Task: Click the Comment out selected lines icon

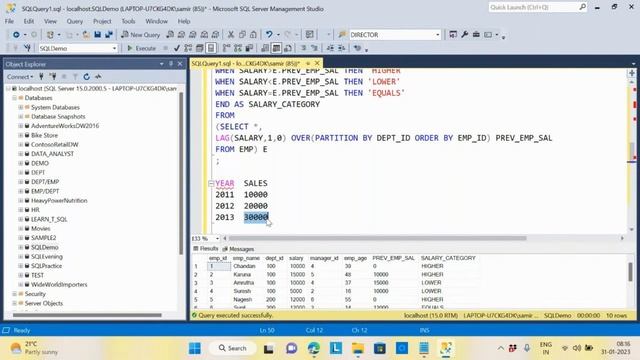Action: point(303,48)
